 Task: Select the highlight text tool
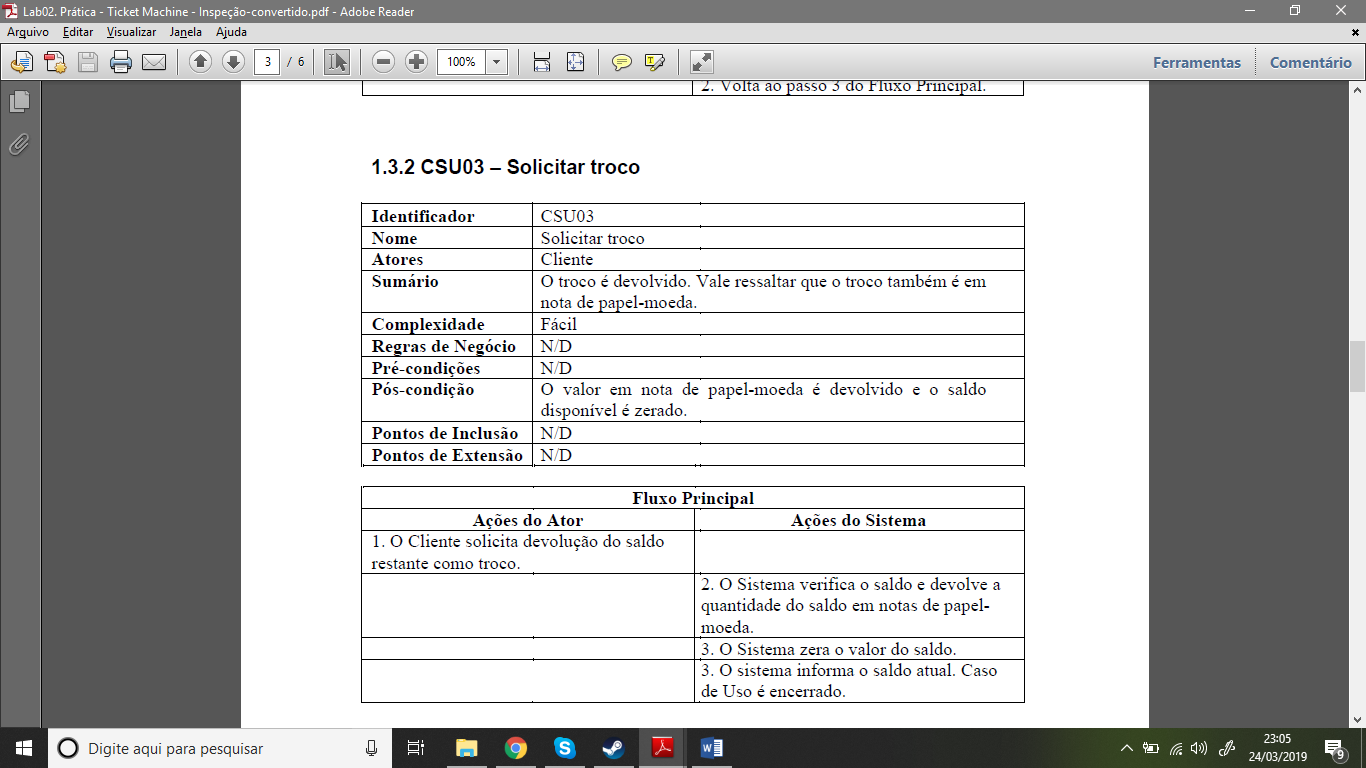click(655, 62)
